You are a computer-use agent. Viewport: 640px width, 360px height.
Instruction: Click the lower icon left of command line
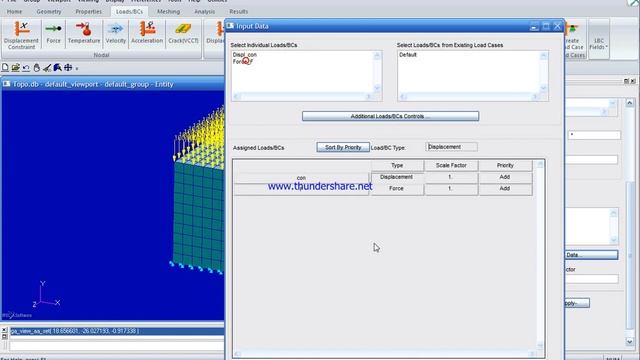pyautogui.click(x=4, y=337)
